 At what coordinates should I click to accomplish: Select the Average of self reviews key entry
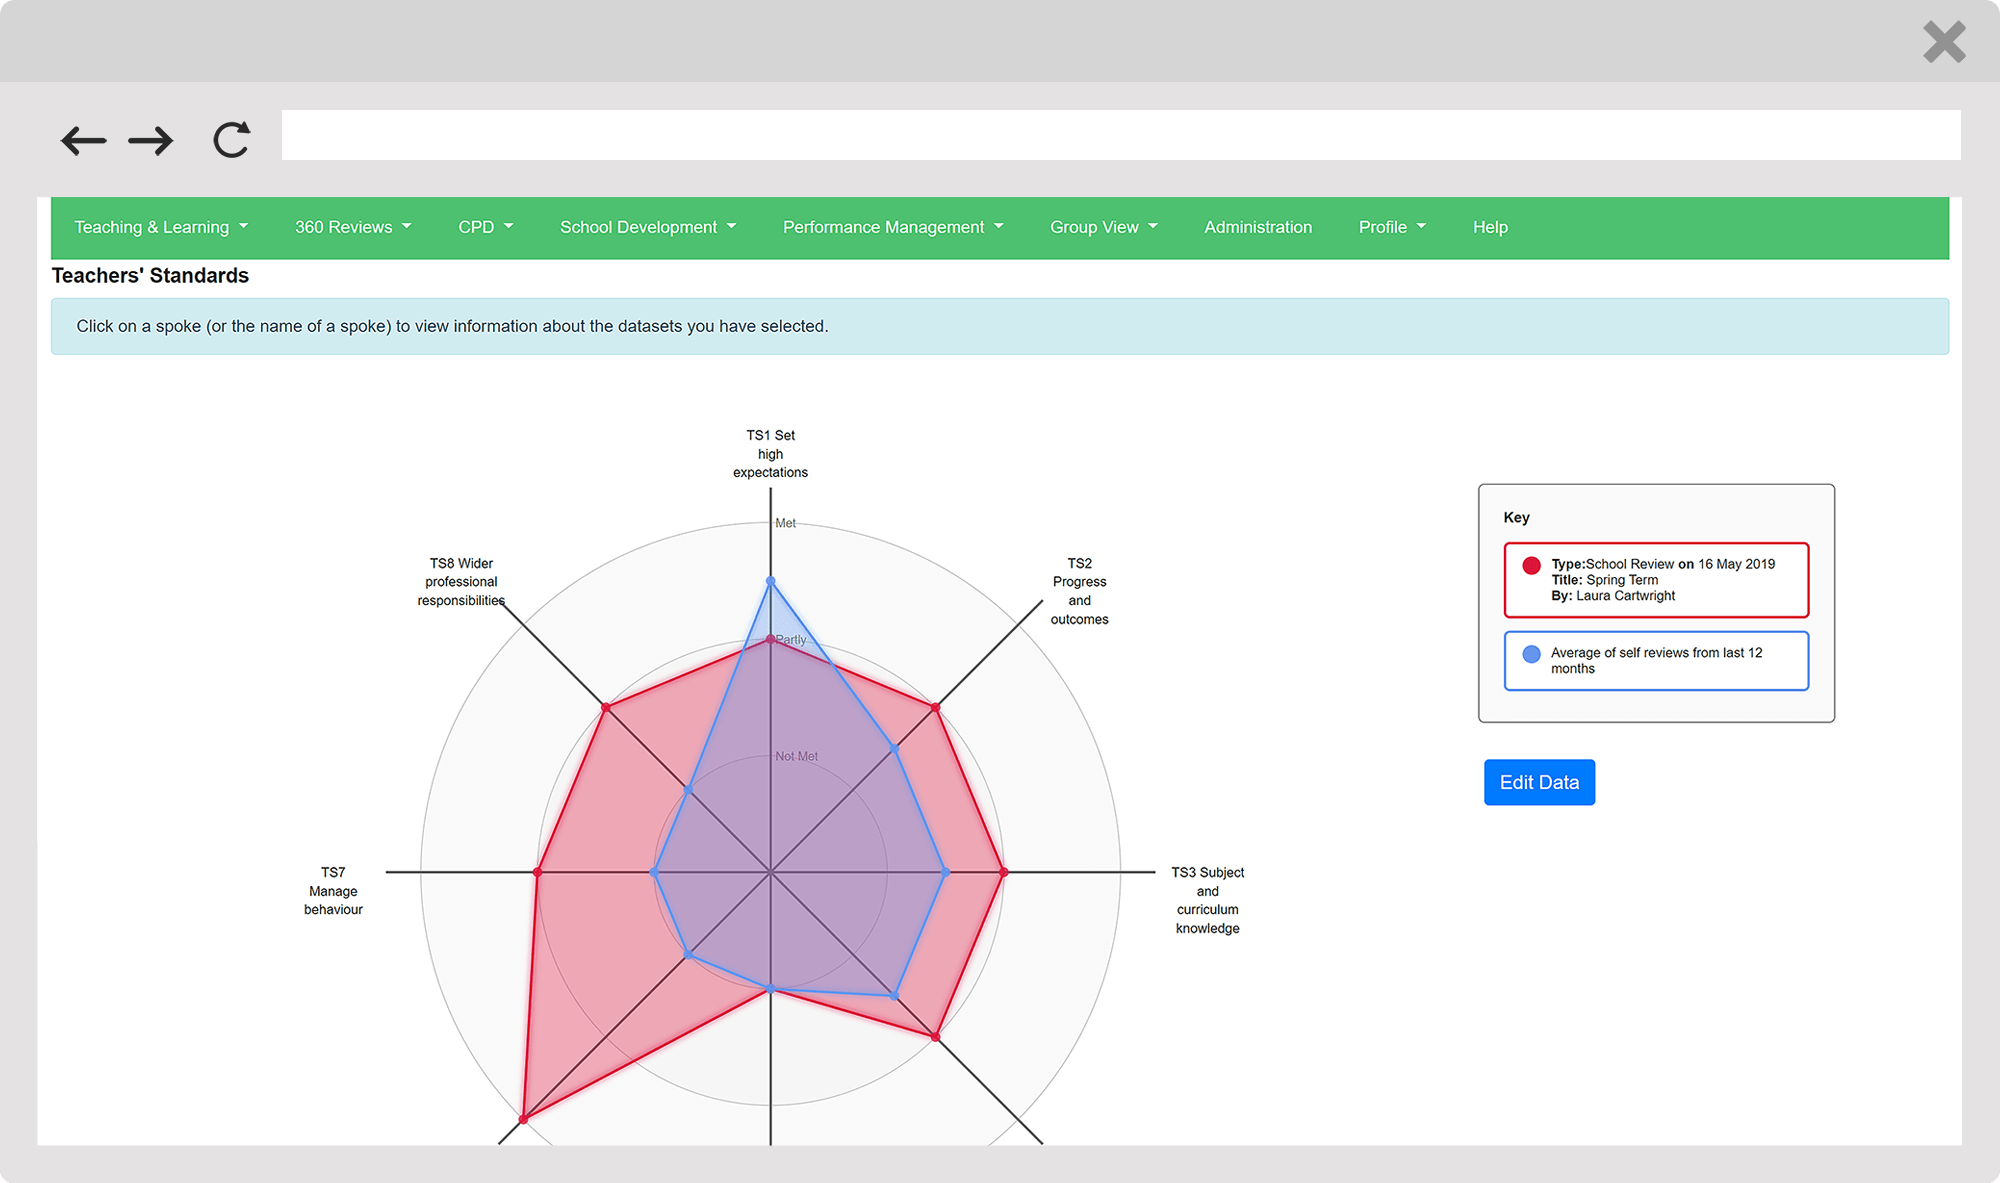[1656, 660]
